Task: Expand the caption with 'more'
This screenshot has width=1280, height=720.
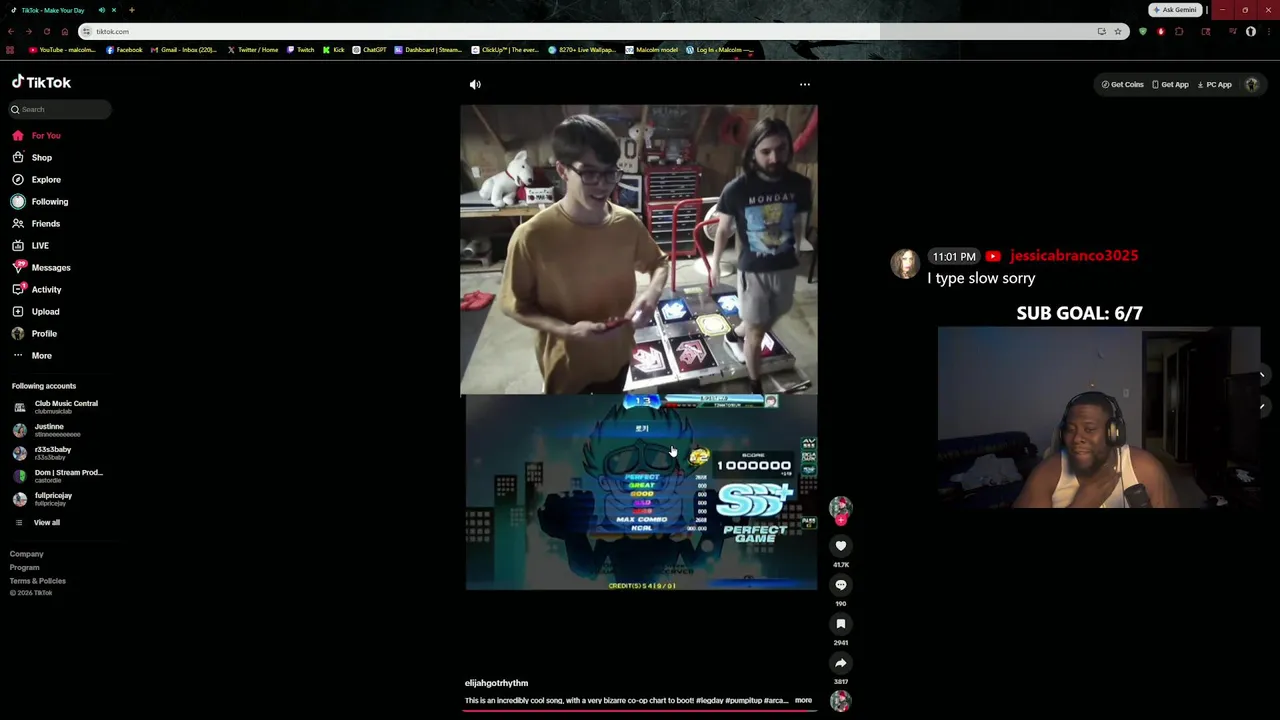Action: click(803, 700)
